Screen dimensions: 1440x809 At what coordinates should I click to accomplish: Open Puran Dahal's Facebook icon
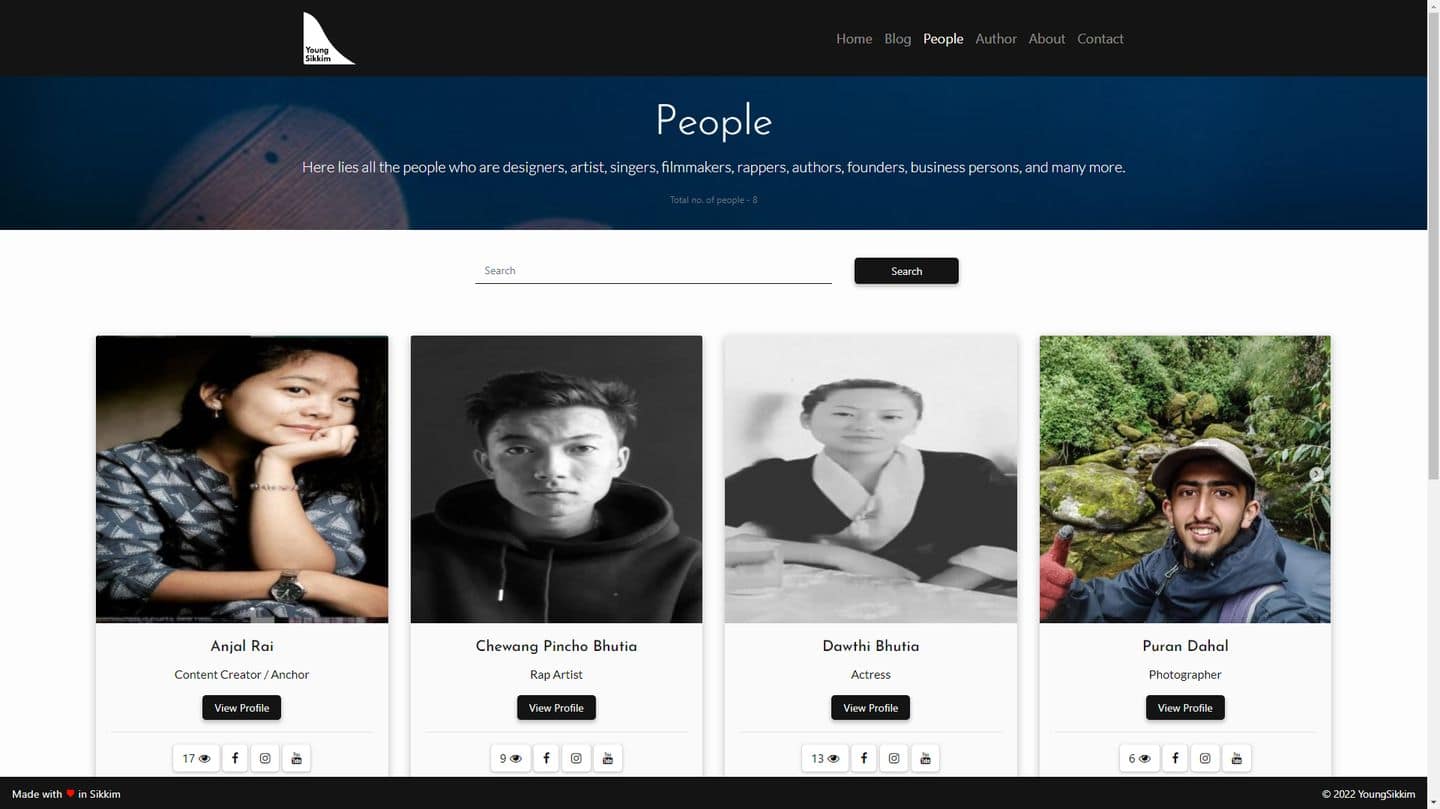click(1175, 758)
